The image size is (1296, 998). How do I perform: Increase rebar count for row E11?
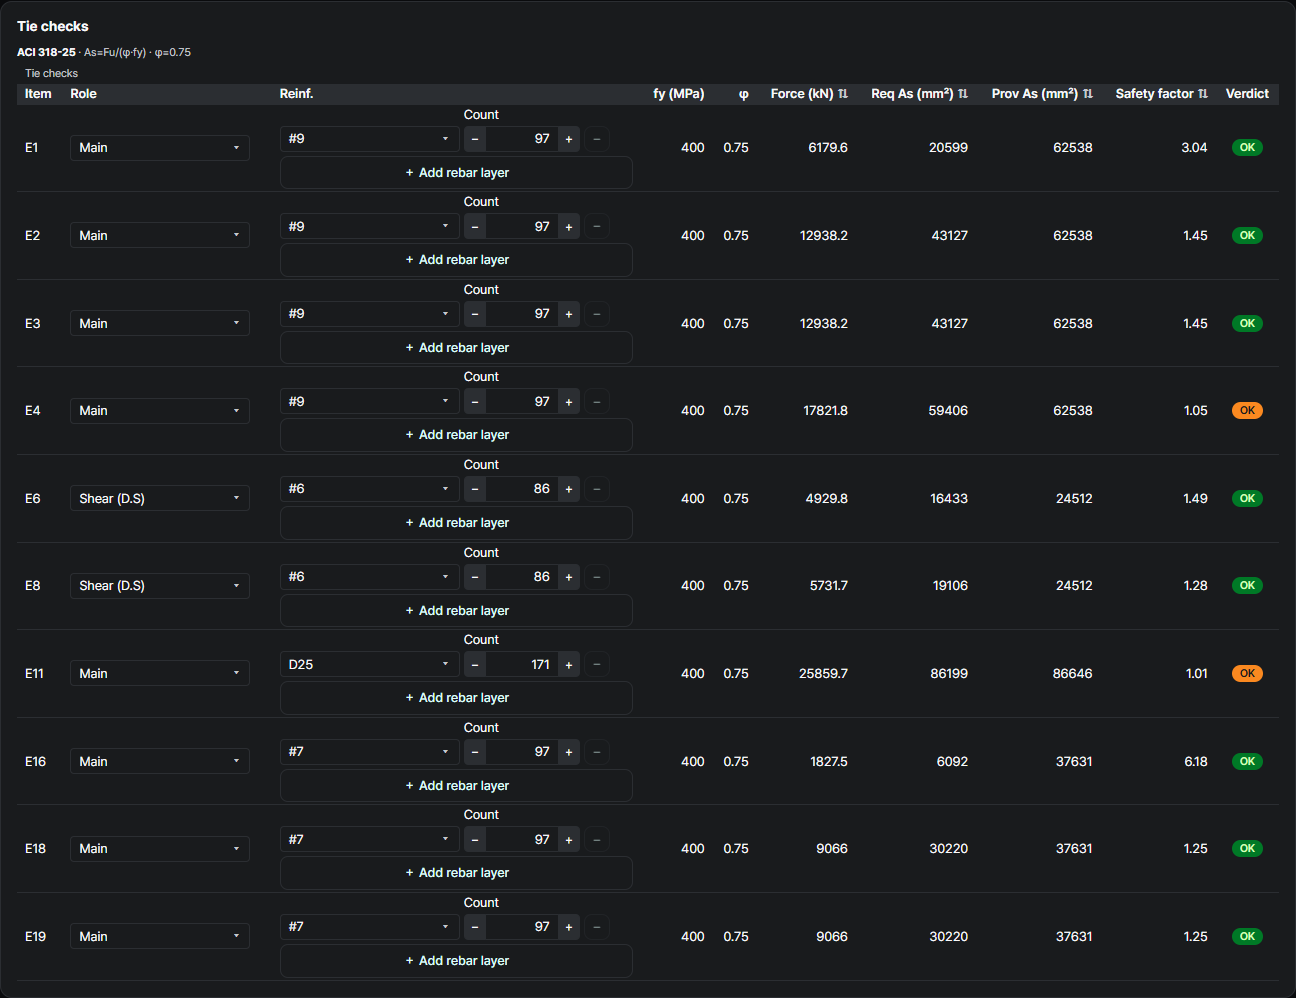pos(569,665)
